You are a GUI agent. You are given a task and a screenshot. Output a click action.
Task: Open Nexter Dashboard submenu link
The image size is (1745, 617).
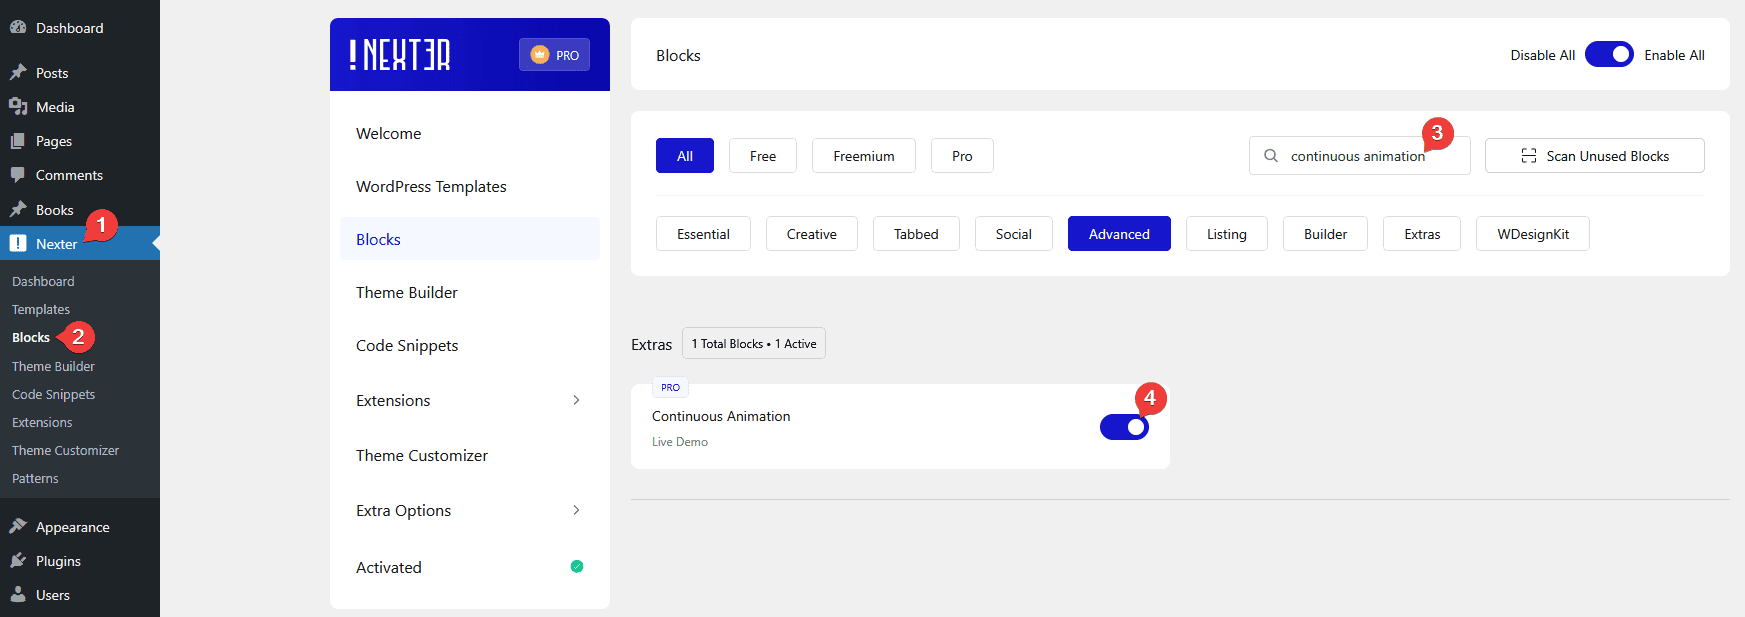pos(43,281)
